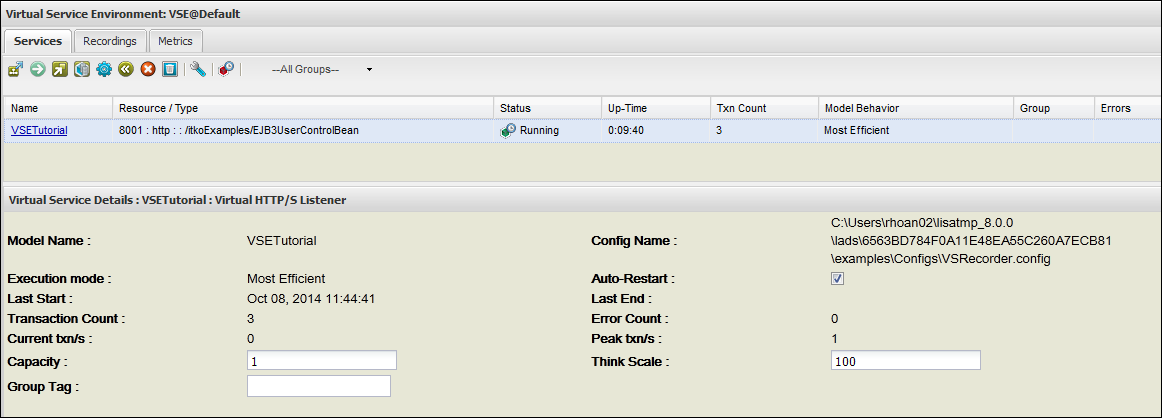Sort by Status column header
The image size is (1162, 418).
pyautogui.click(x=546, y=108)
